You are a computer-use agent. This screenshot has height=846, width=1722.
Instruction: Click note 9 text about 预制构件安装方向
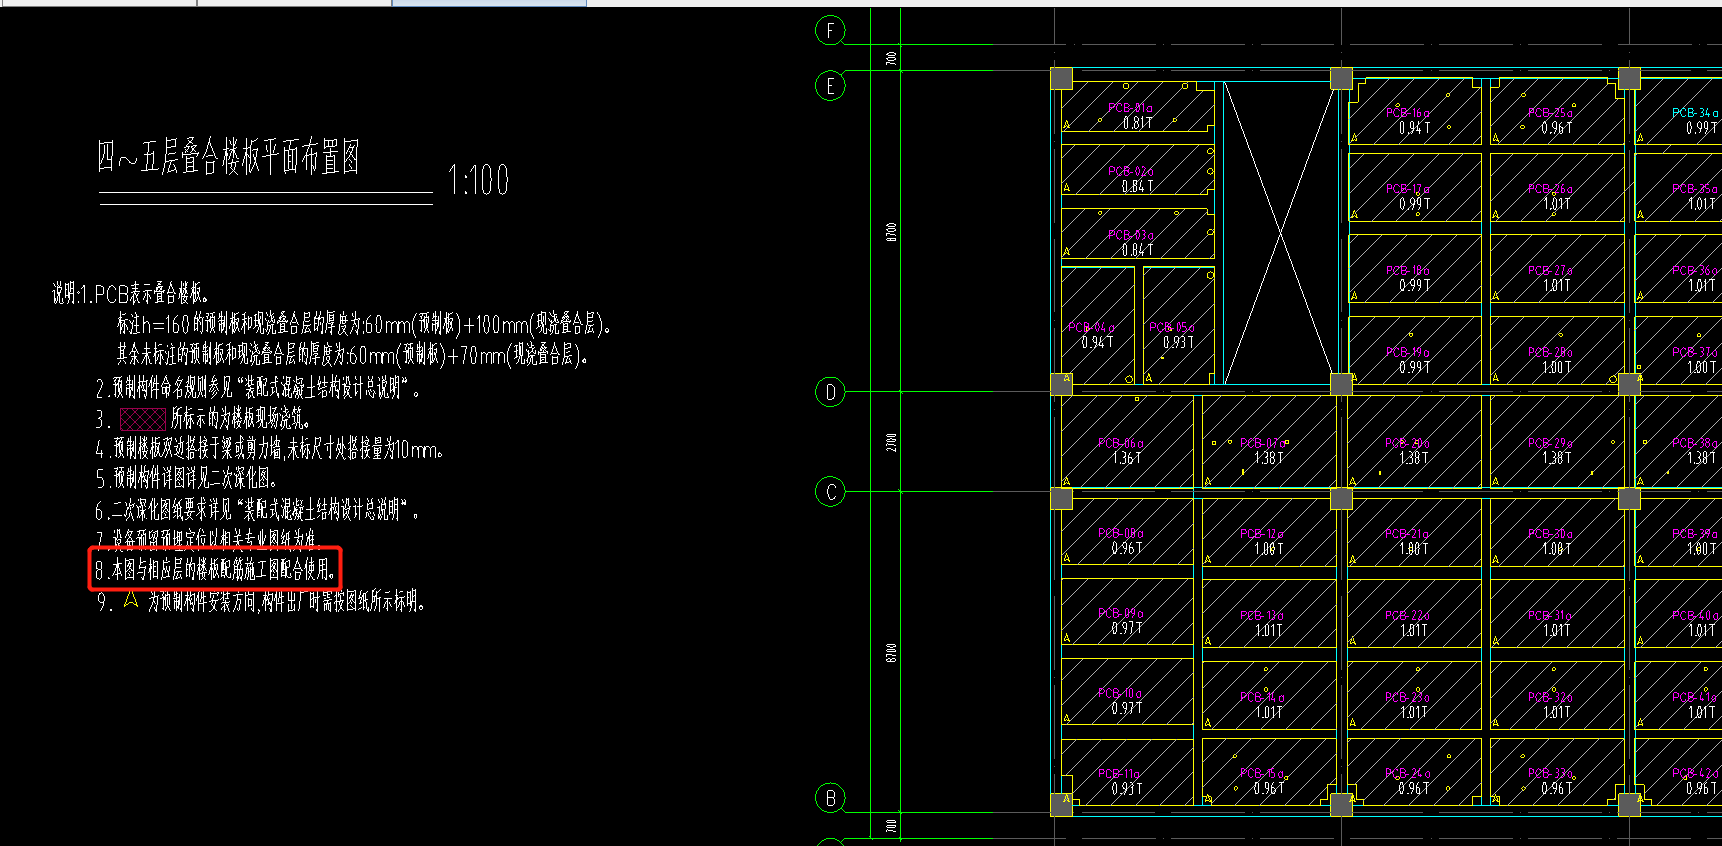coord(286,601)
